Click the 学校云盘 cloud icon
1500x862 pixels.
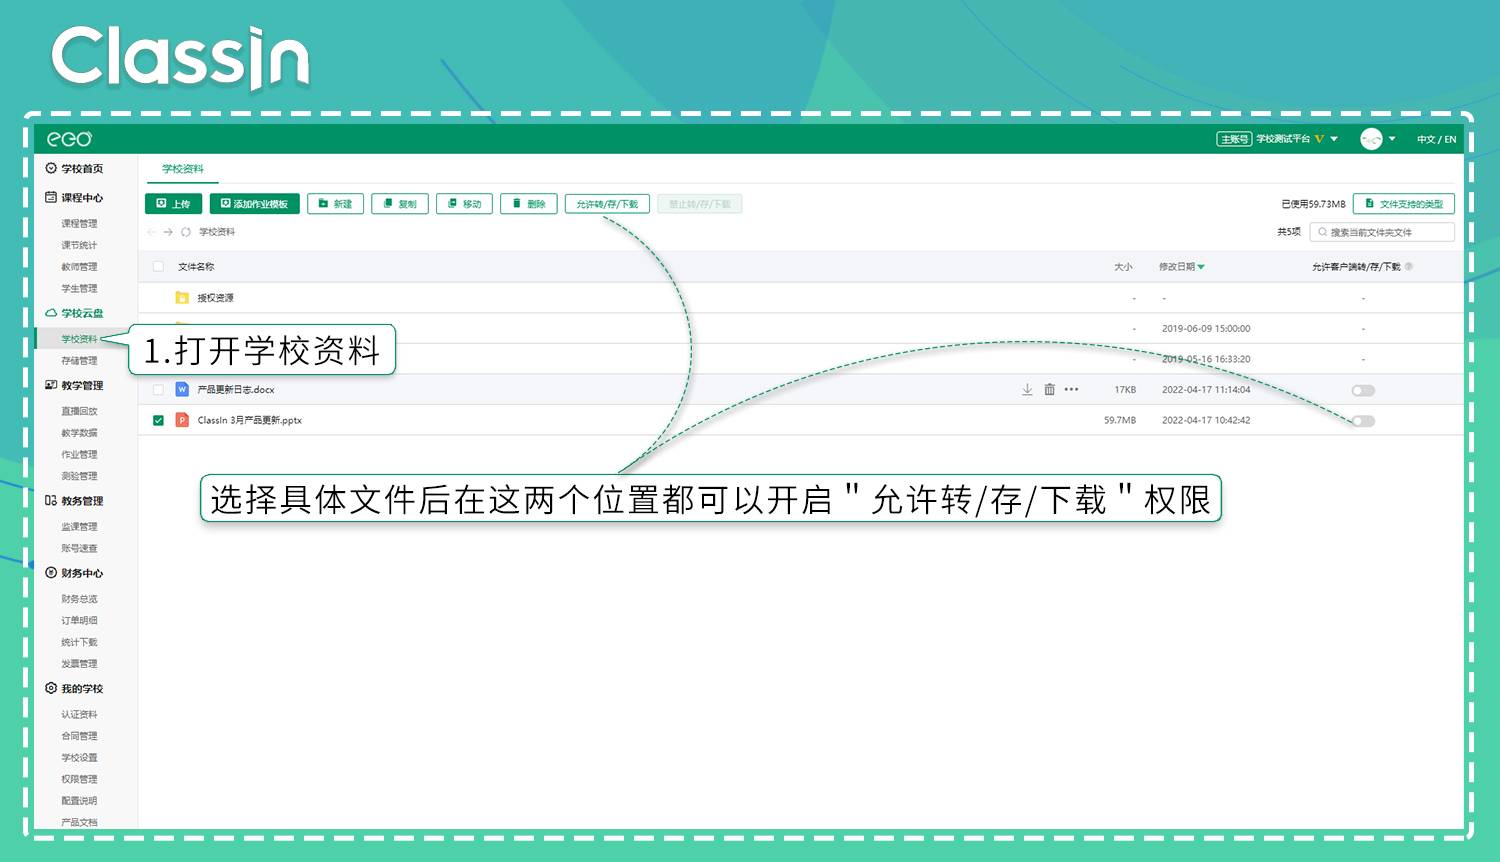click(51, 313)
